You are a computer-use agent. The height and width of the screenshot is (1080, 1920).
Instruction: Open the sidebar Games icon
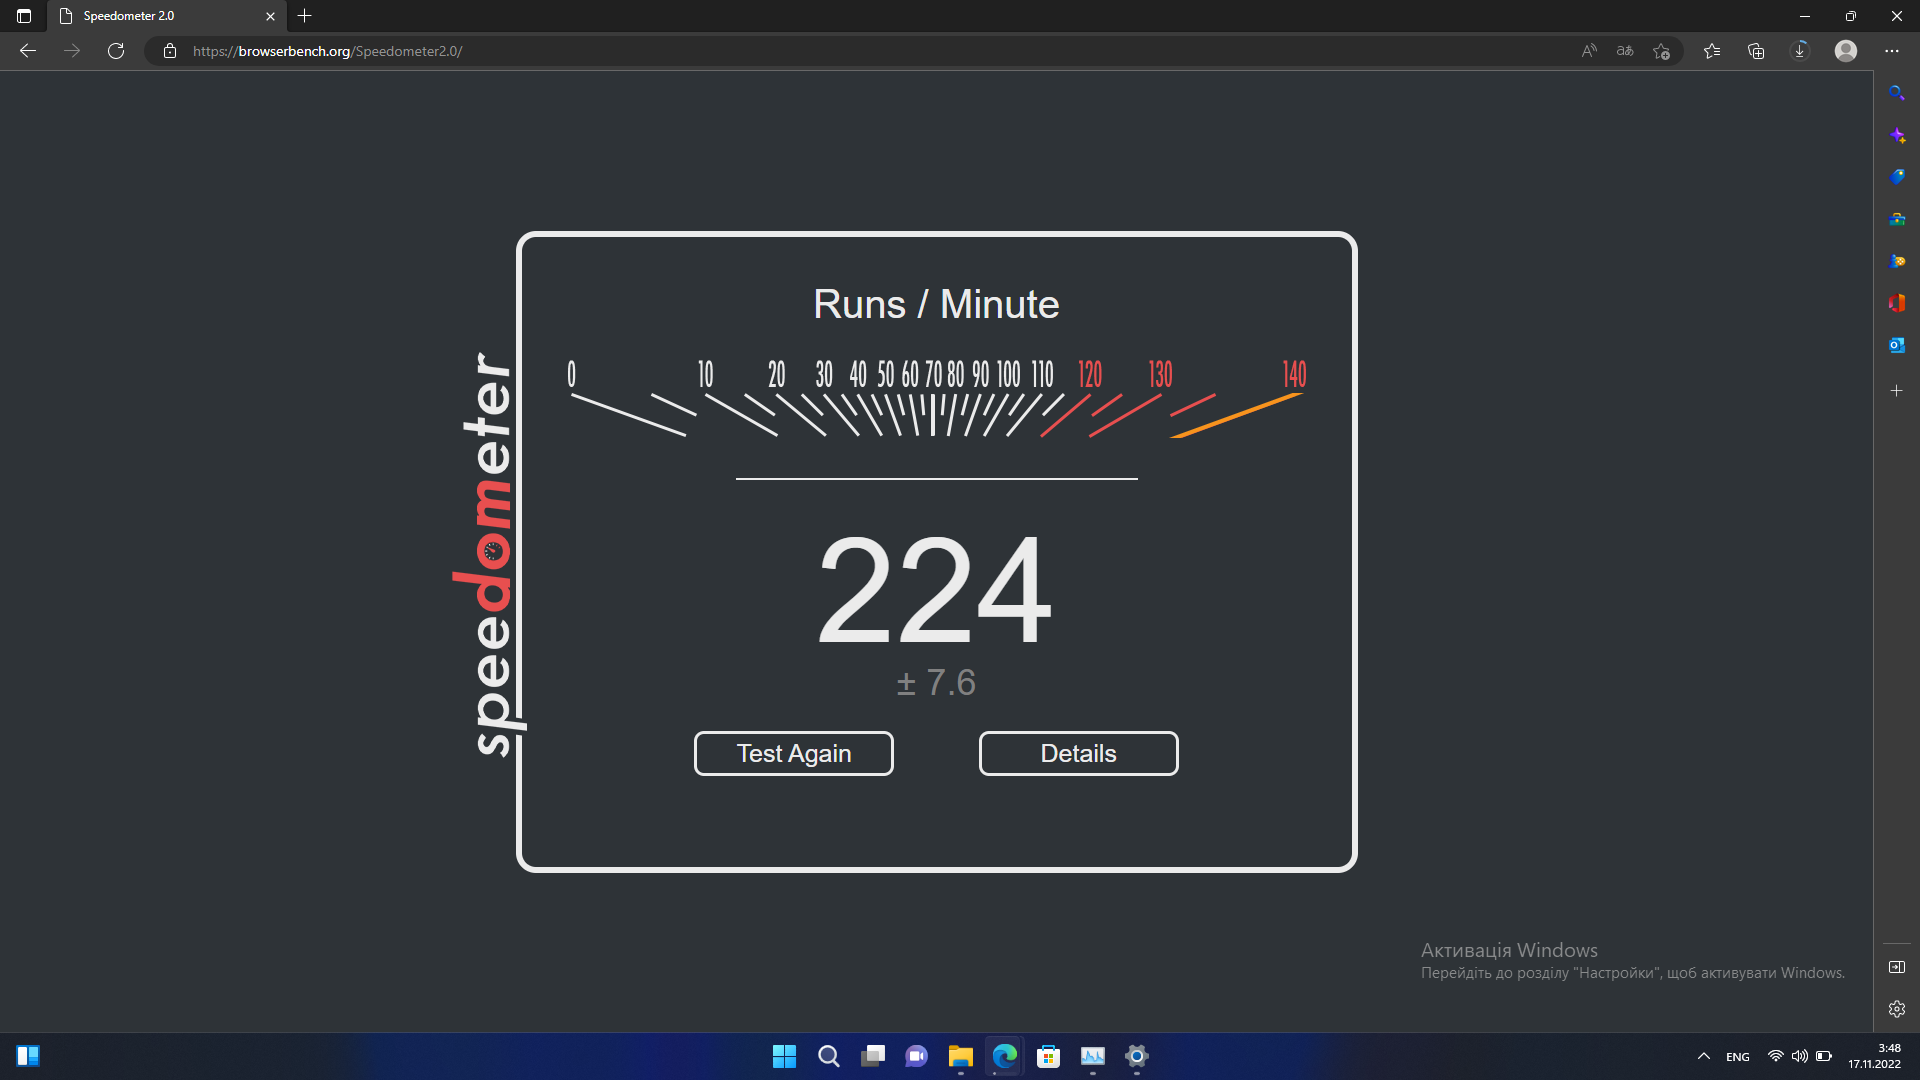click(1897, 261)
